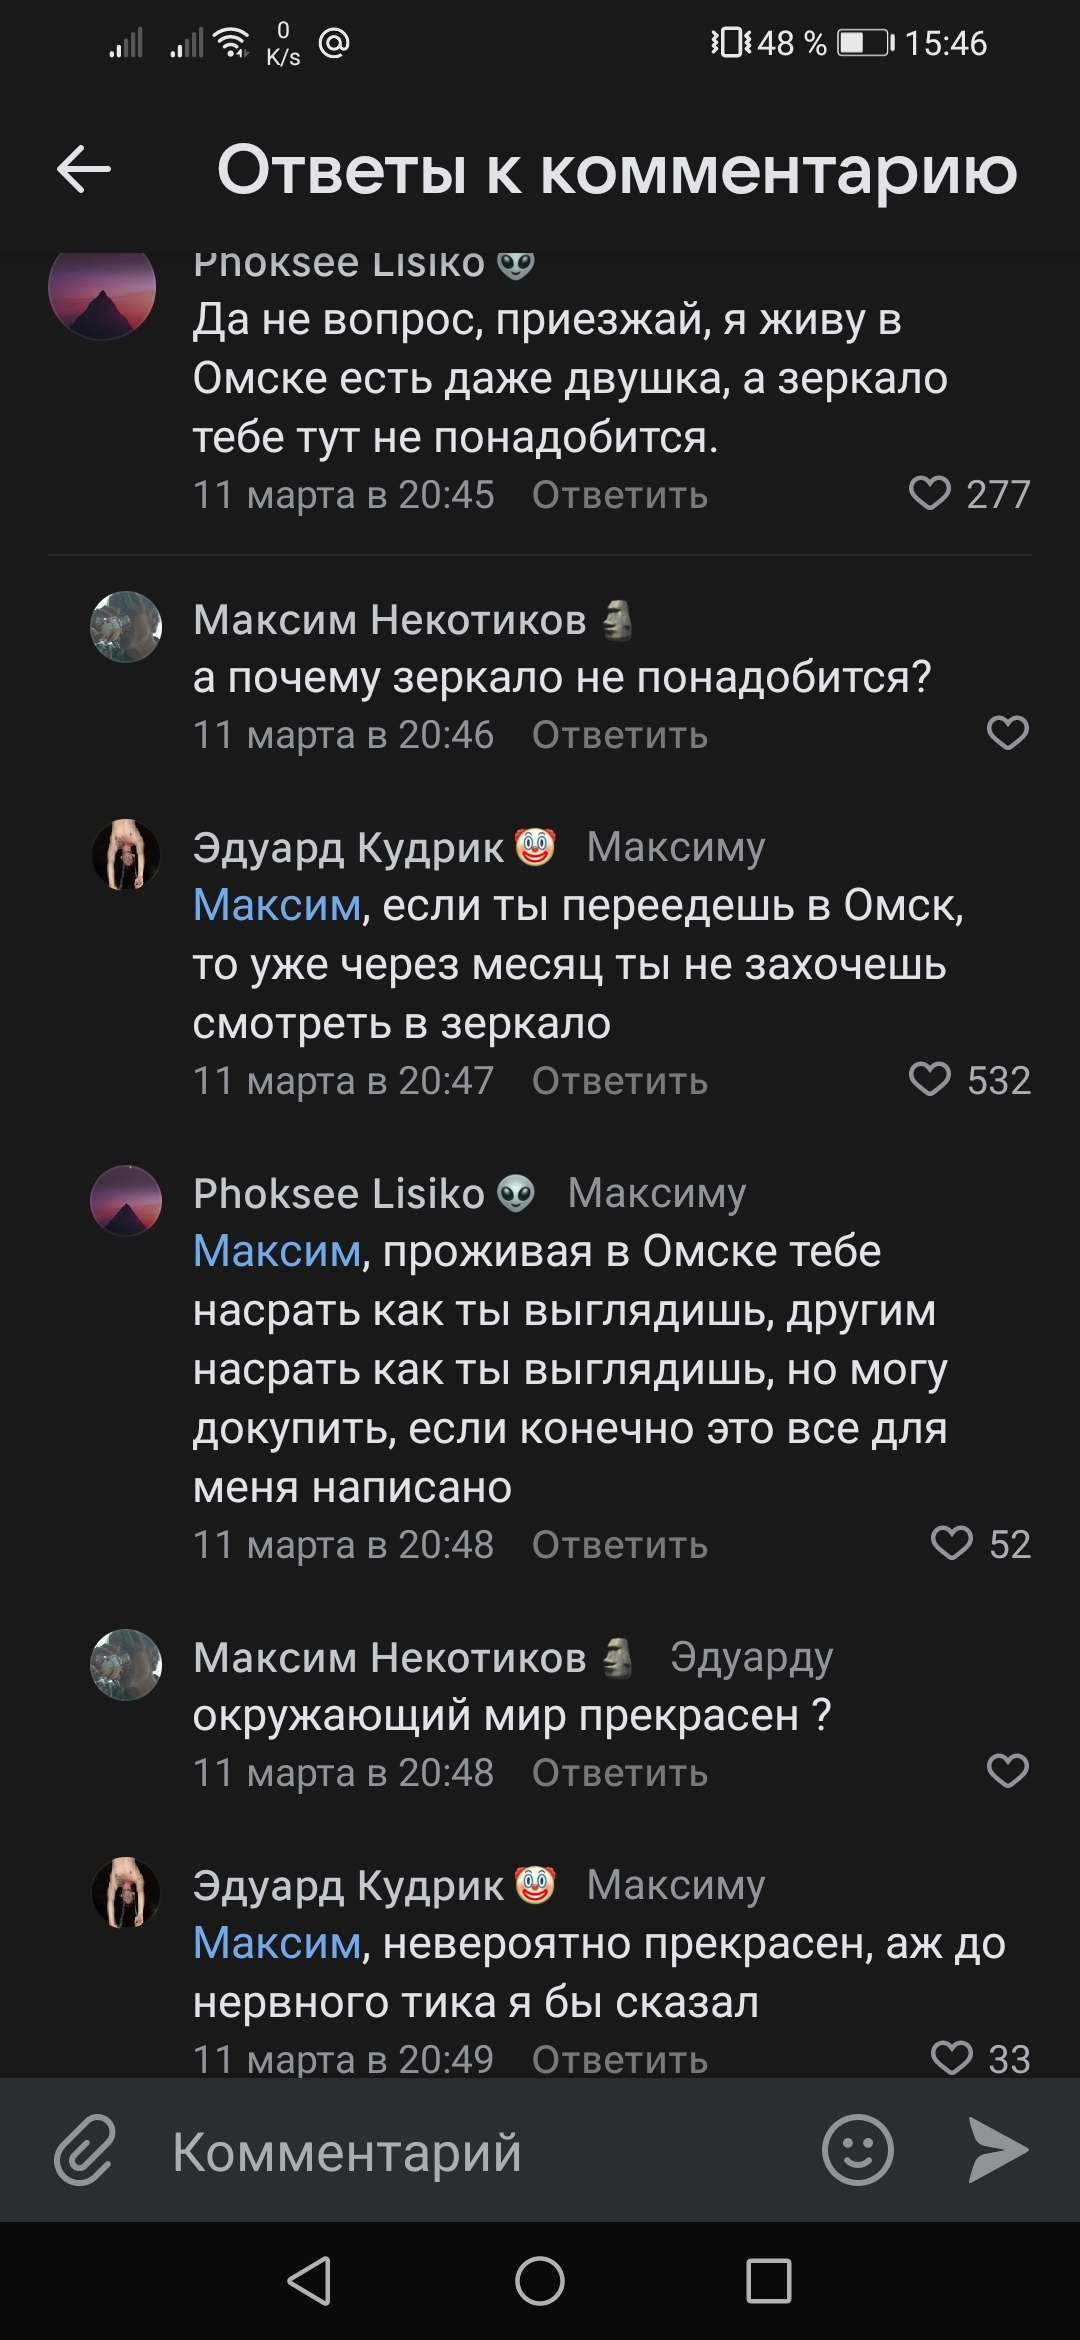The width and height of the screenshot is (1080, 2340).
Task: Toggle like on the comment with 277 likes
Action: pyautogui.click(x=930, y=494)
